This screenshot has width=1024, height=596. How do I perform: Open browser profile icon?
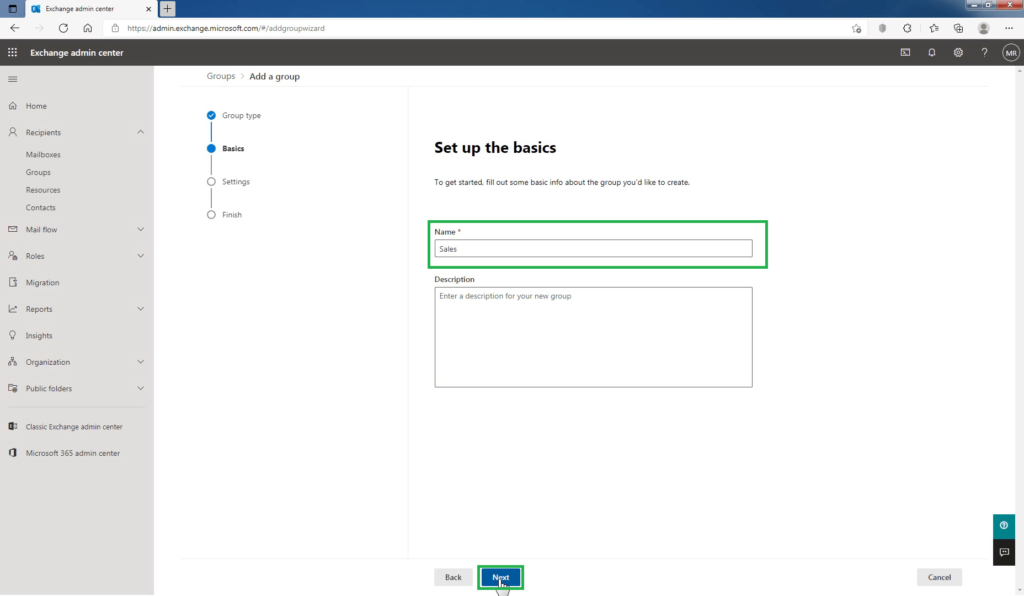tap(984, 28)
